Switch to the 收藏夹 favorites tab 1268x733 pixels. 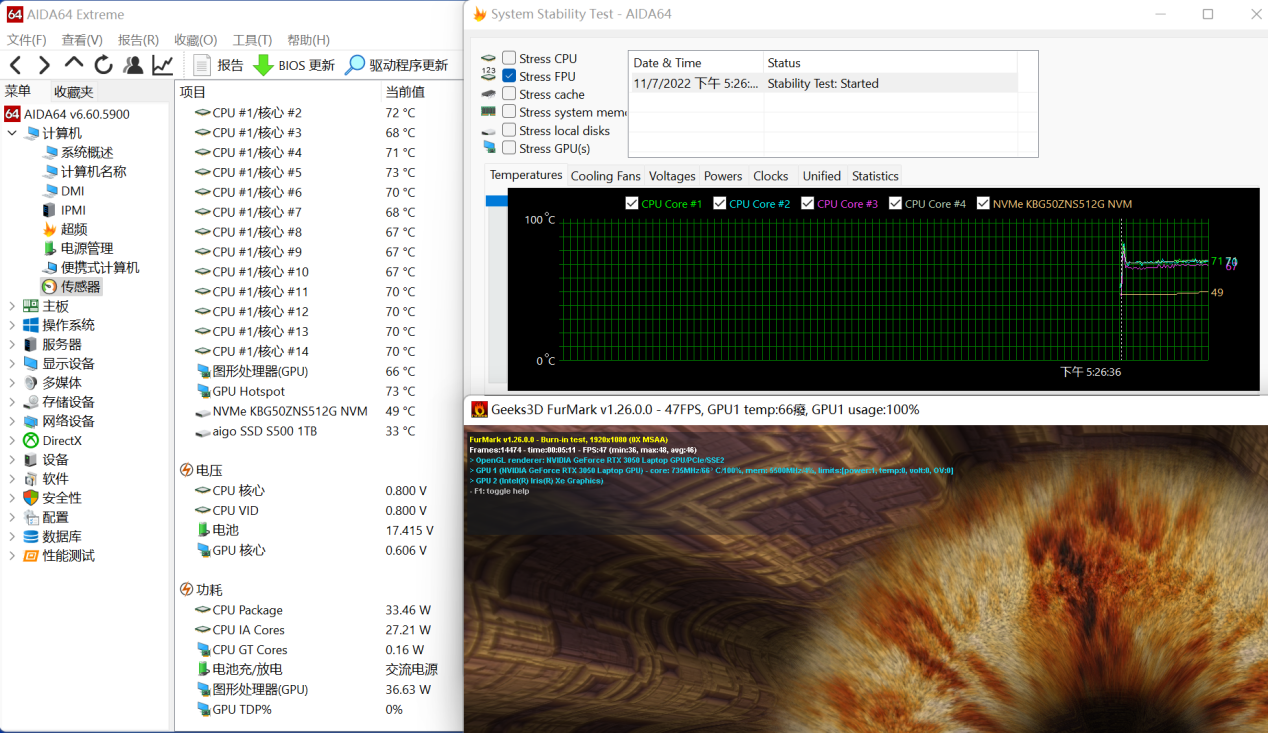click(x=74, y=92)
